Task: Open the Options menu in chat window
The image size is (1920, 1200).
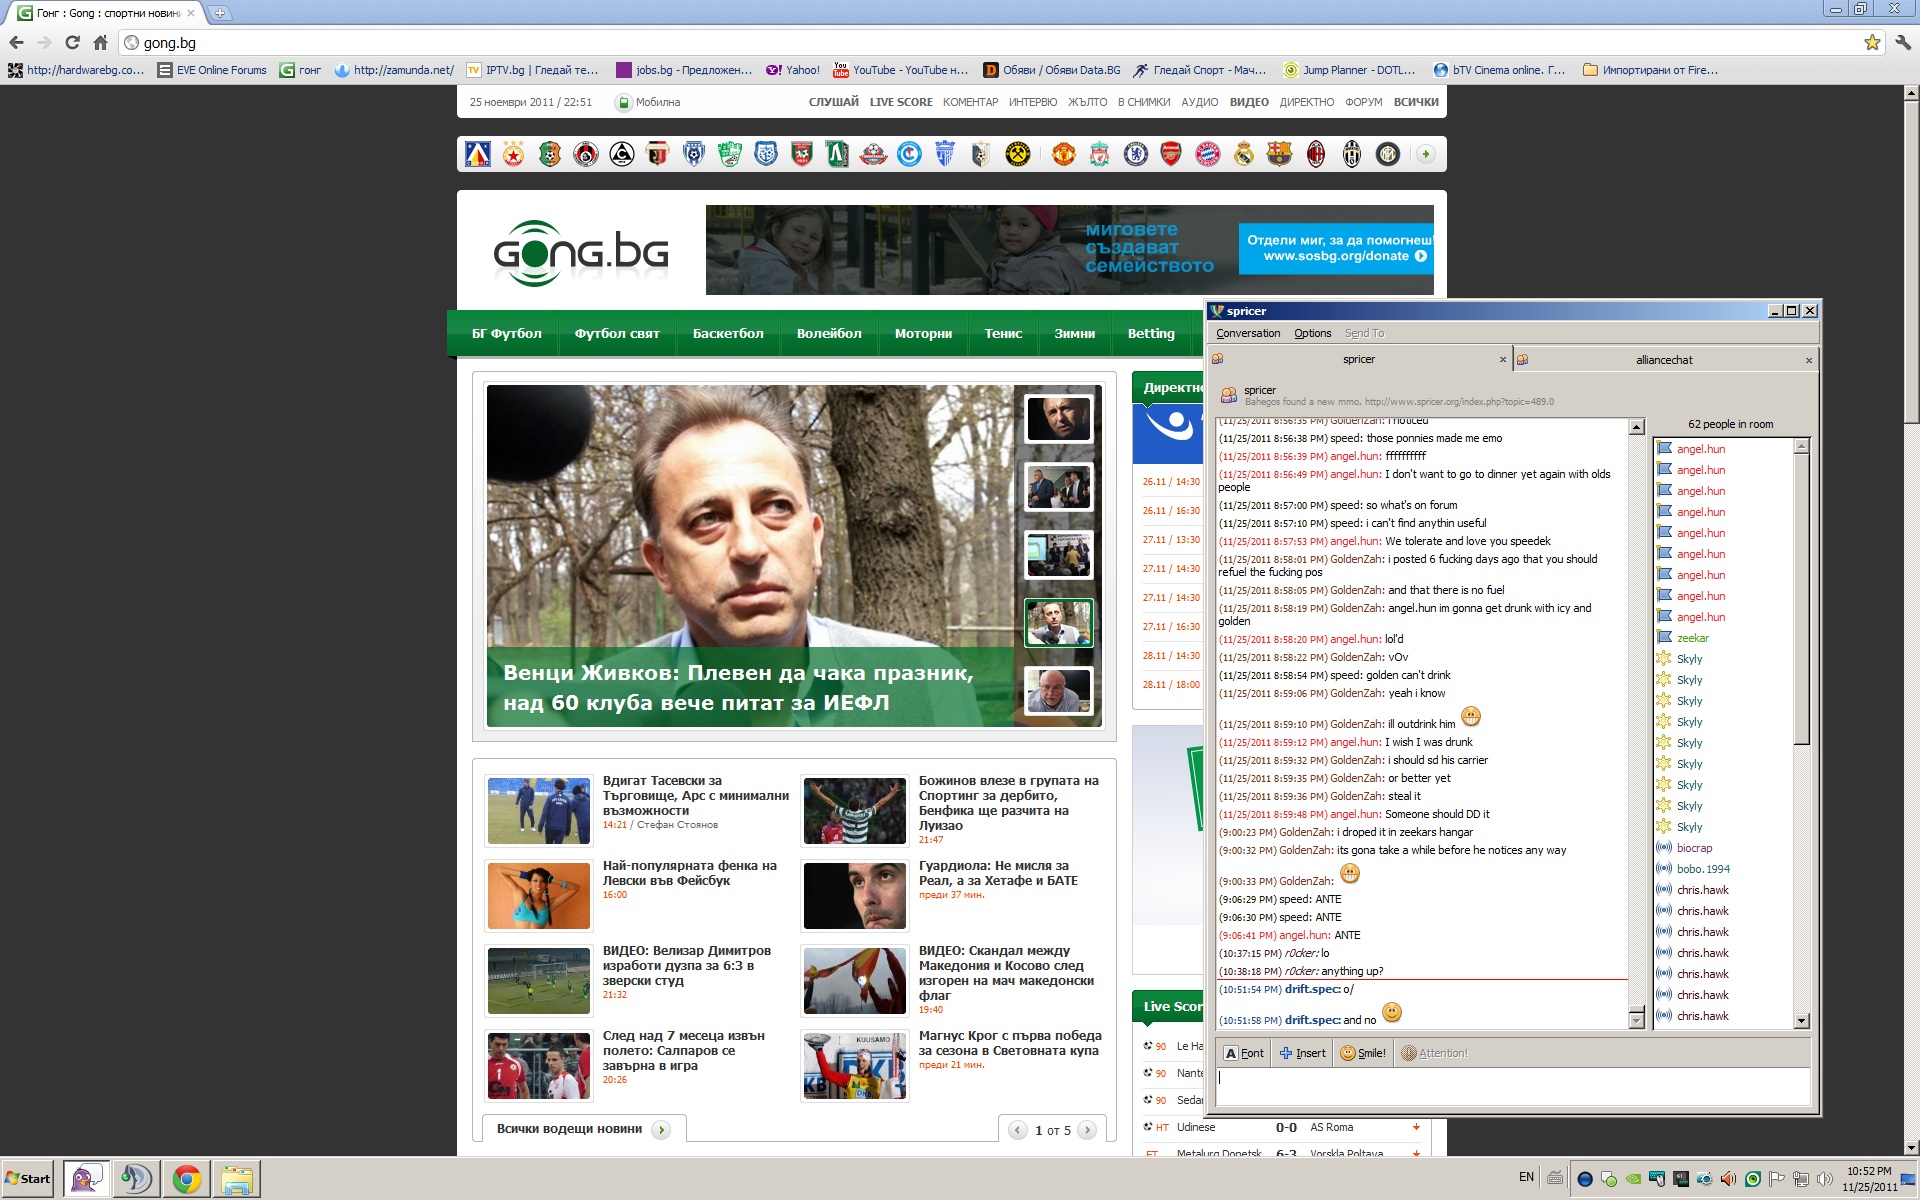Action: [x=1312, y=334]
